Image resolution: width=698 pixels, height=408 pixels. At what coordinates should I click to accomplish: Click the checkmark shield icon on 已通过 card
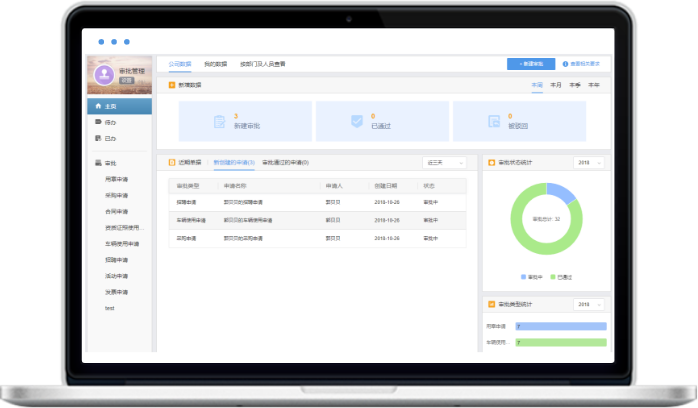(357, 121)
